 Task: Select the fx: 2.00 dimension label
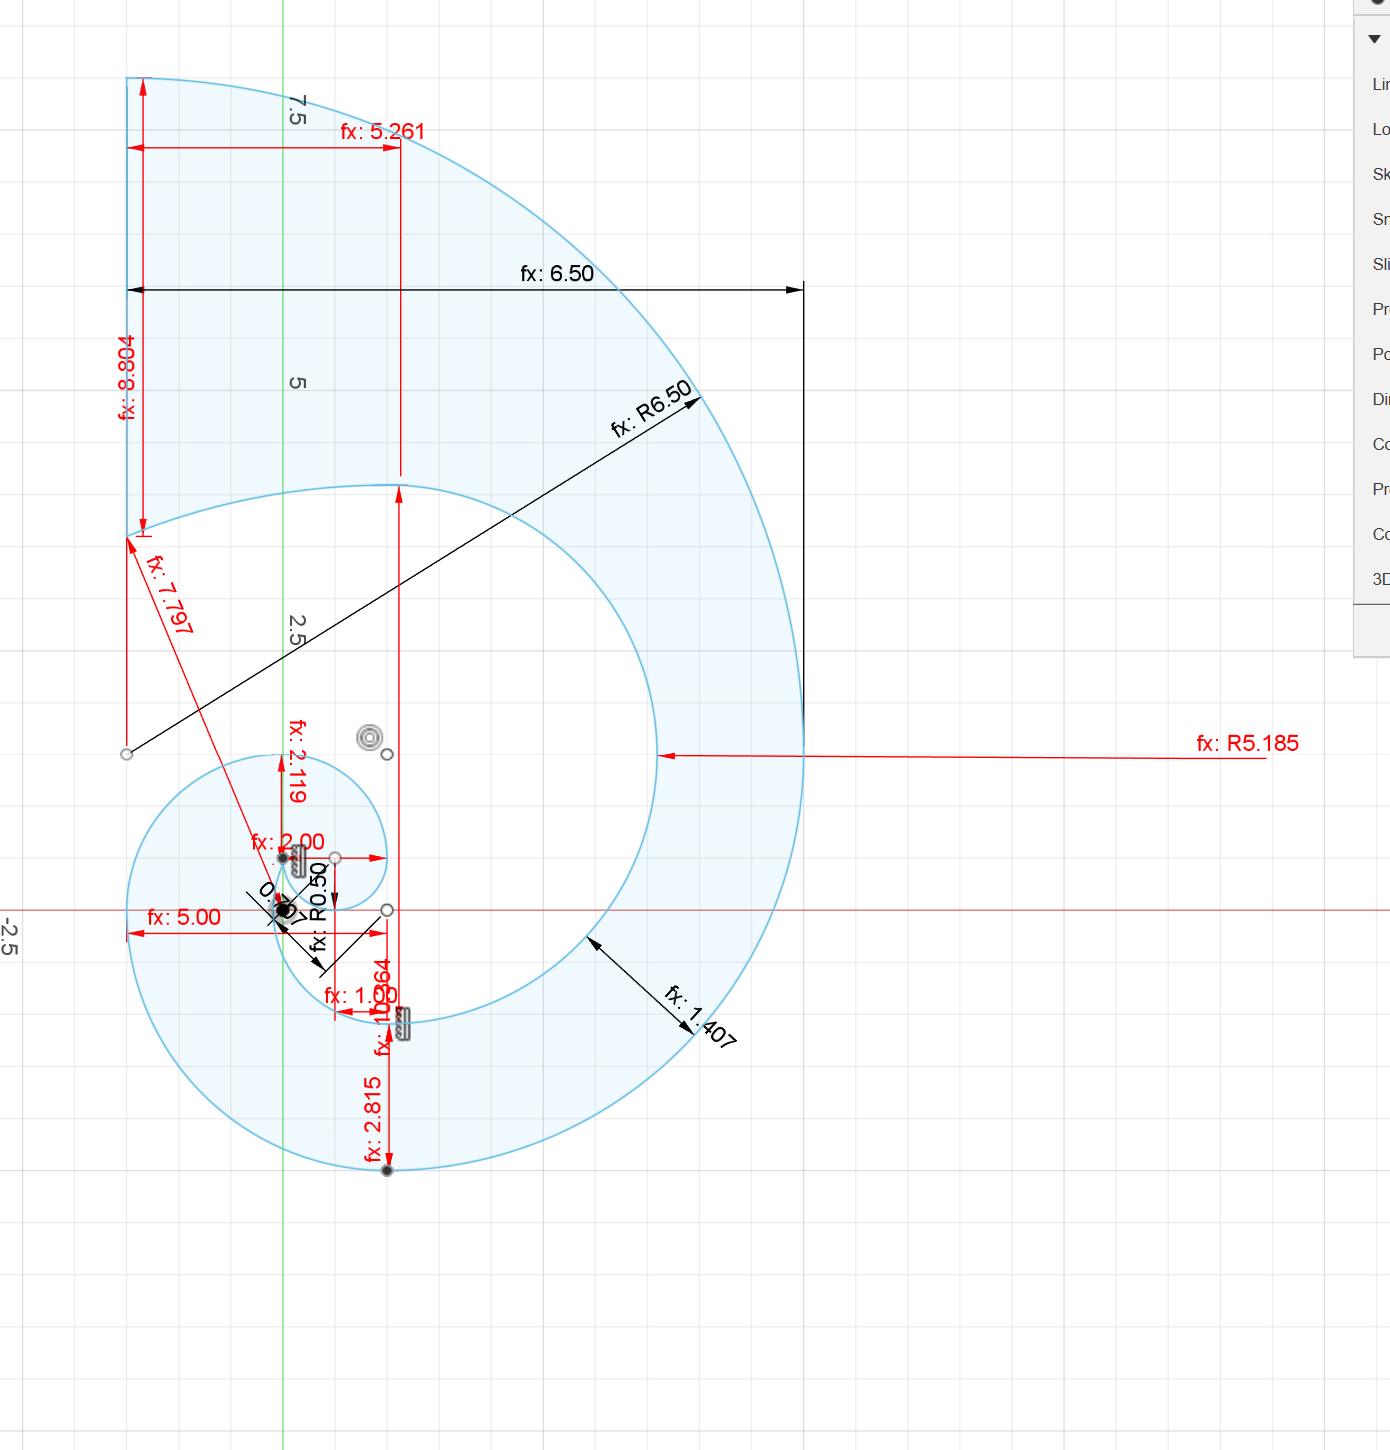tap(288, 842)
